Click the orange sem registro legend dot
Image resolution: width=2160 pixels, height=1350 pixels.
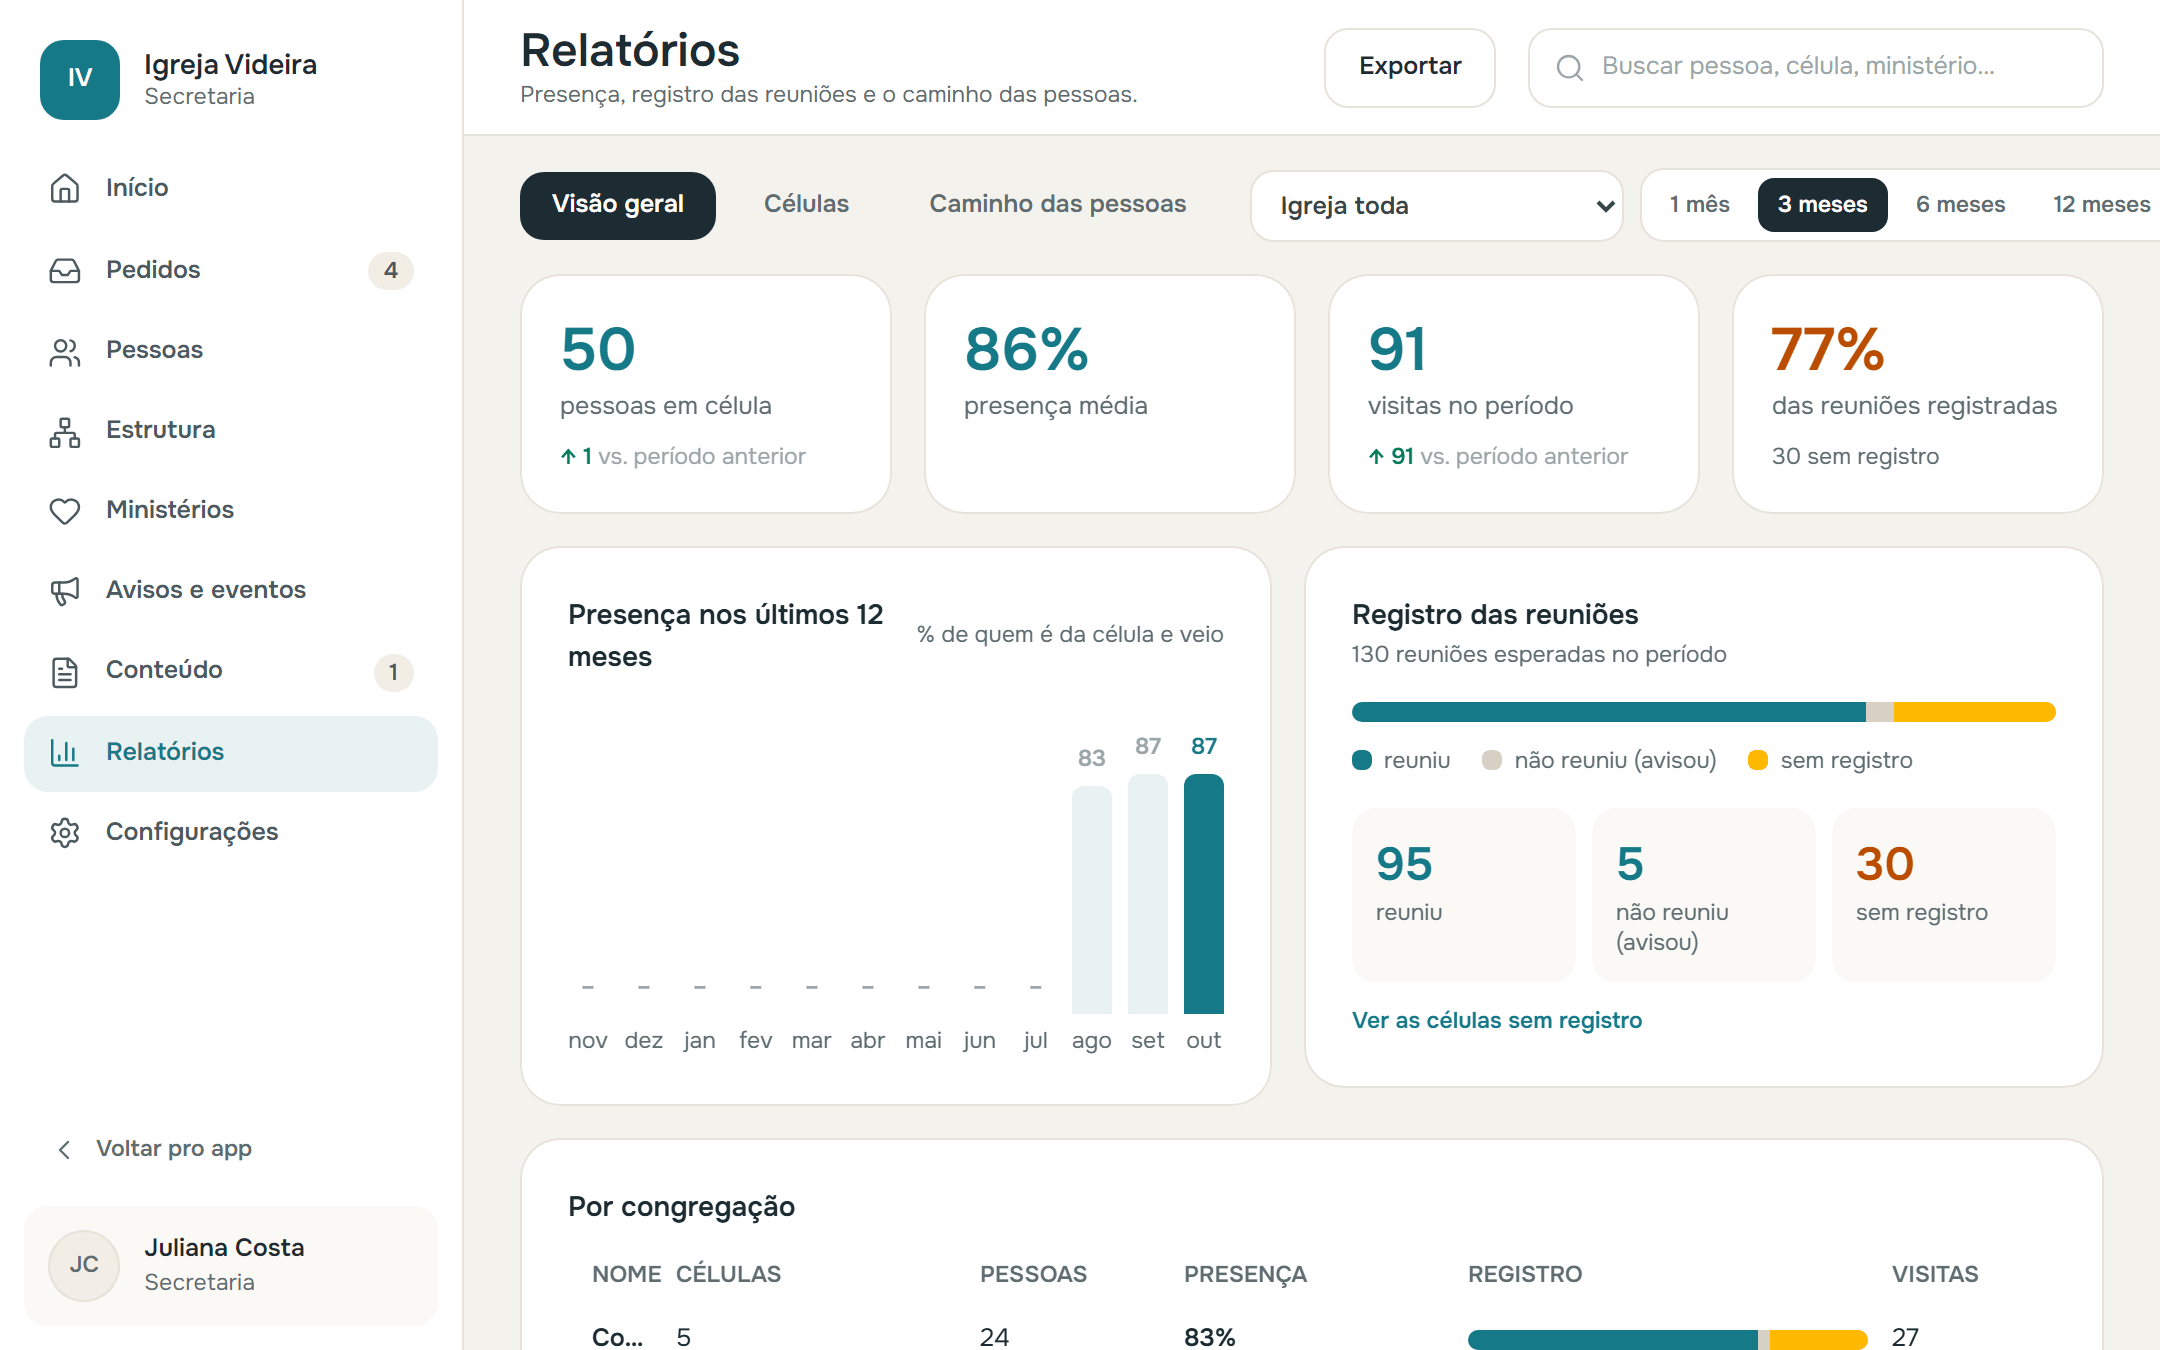pyautogui.click(x=1758, y=760)
